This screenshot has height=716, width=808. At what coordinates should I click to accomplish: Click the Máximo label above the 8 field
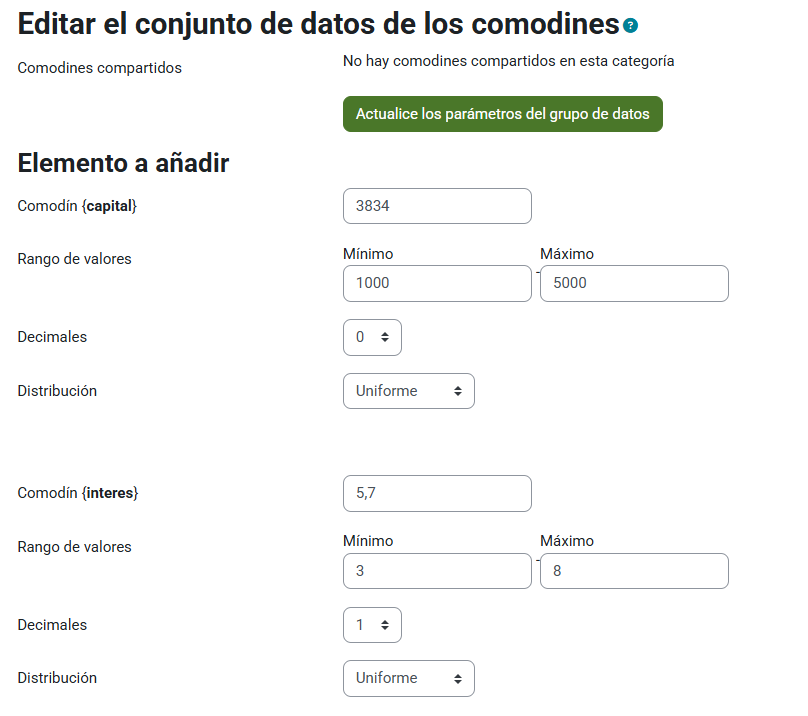[566, 541]
